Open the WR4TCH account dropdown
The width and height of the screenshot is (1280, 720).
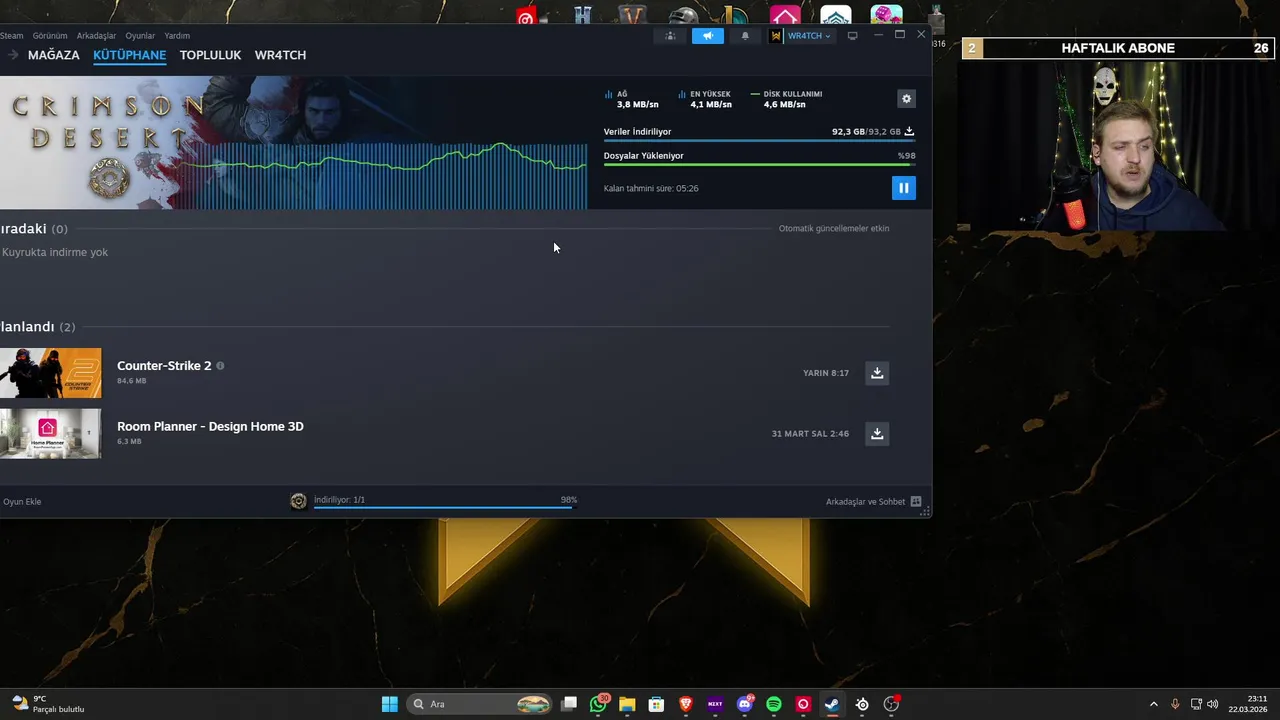801,36
